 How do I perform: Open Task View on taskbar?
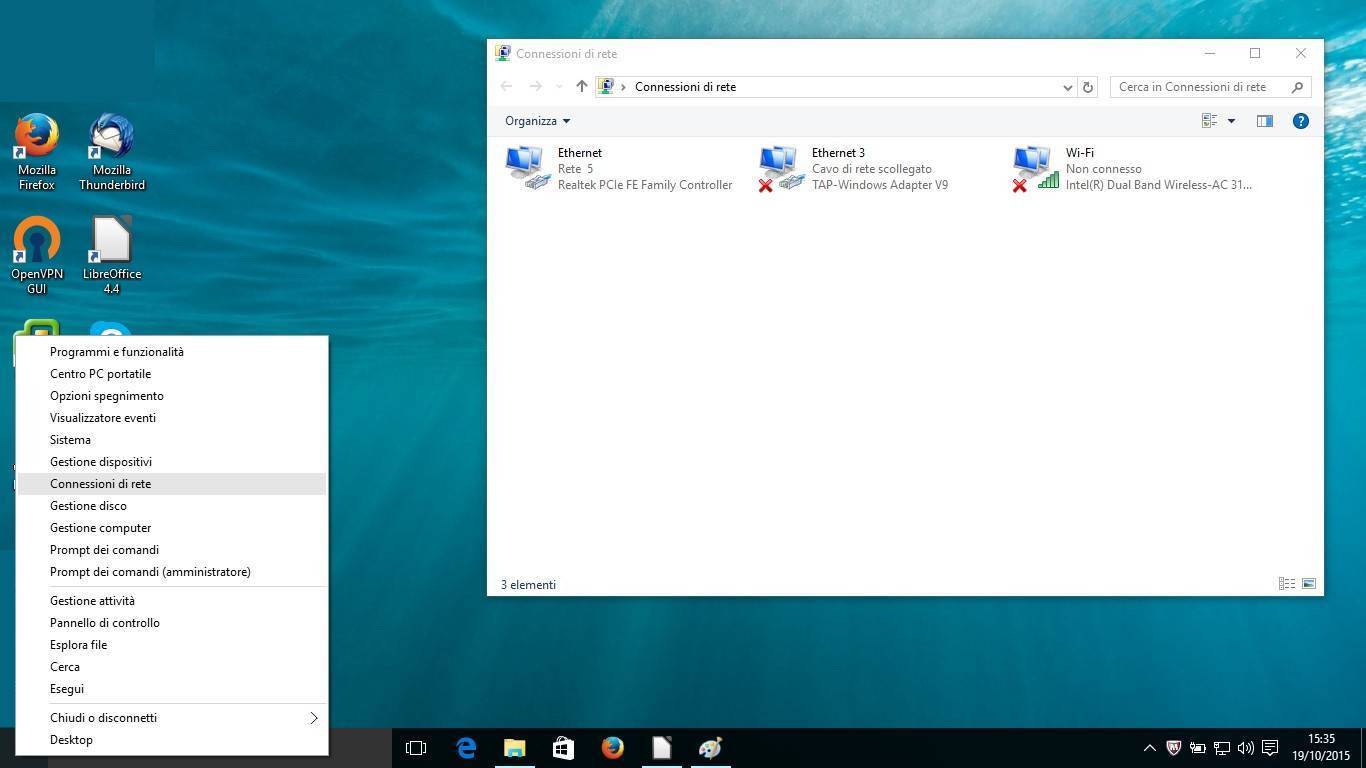tap(416, 748)
